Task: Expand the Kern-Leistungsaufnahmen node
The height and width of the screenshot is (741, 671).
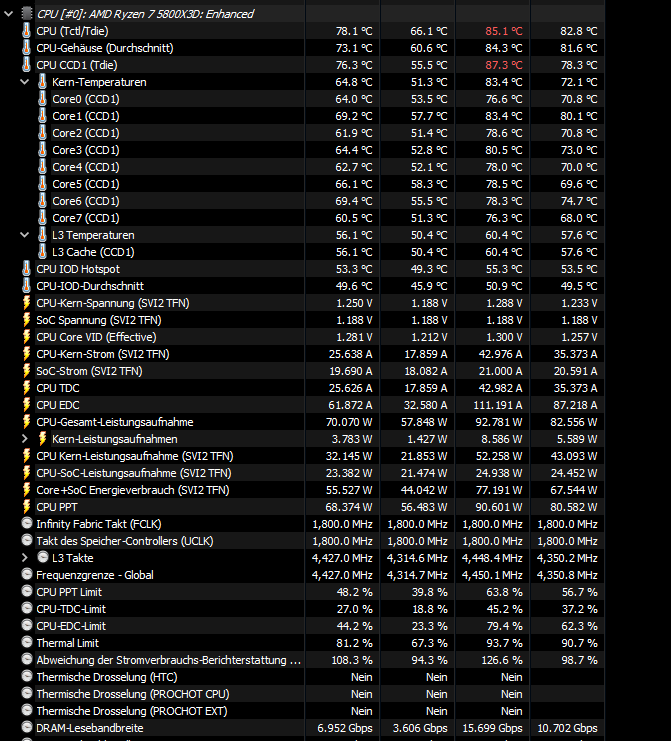Action: [25, 439]
